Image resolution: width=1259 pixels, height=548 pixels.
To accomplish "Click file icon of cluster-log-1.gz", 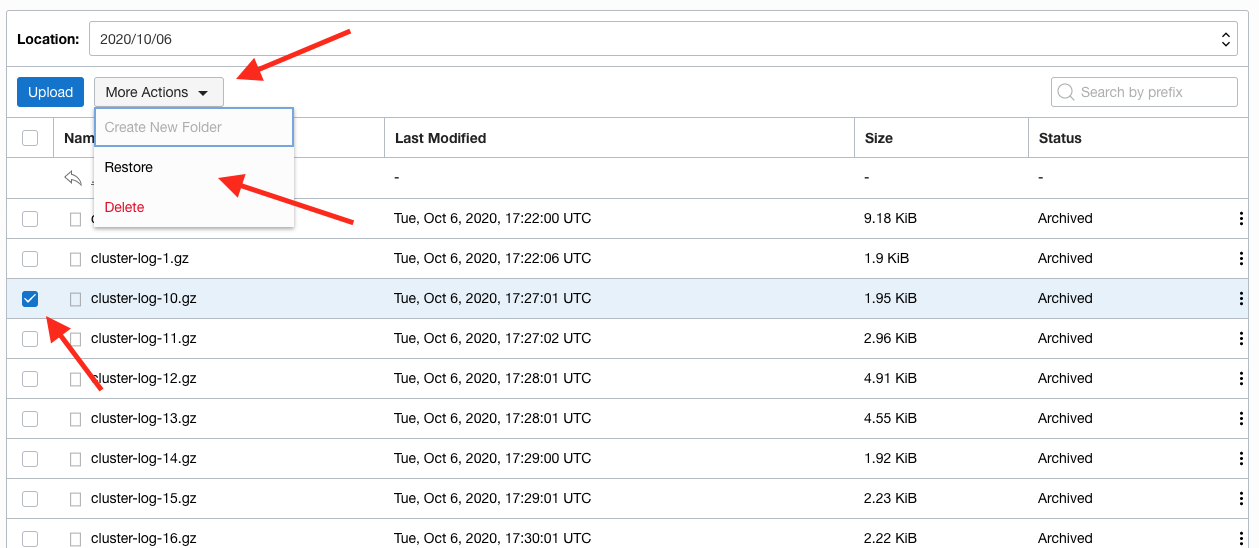I will point(75,259).
